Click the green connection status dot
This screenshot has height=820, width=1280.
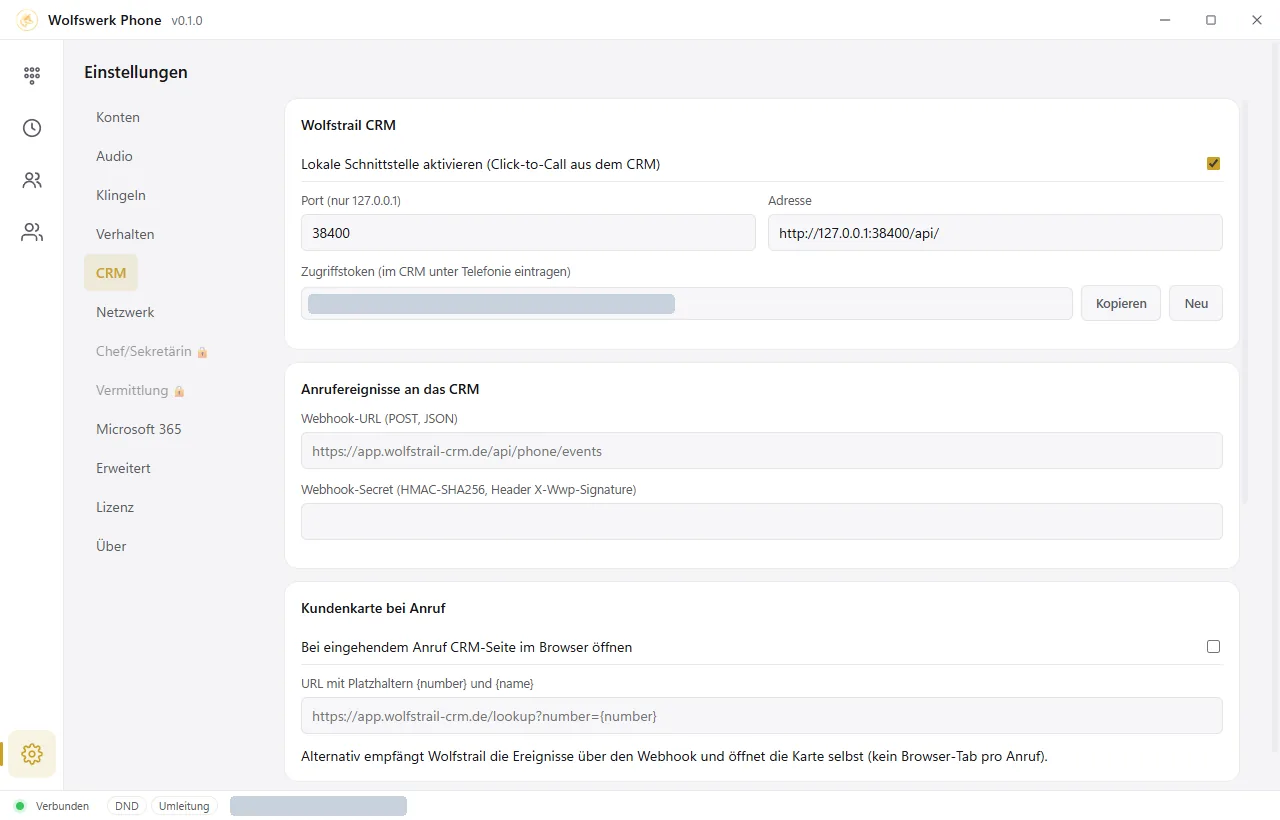point(20,806)
